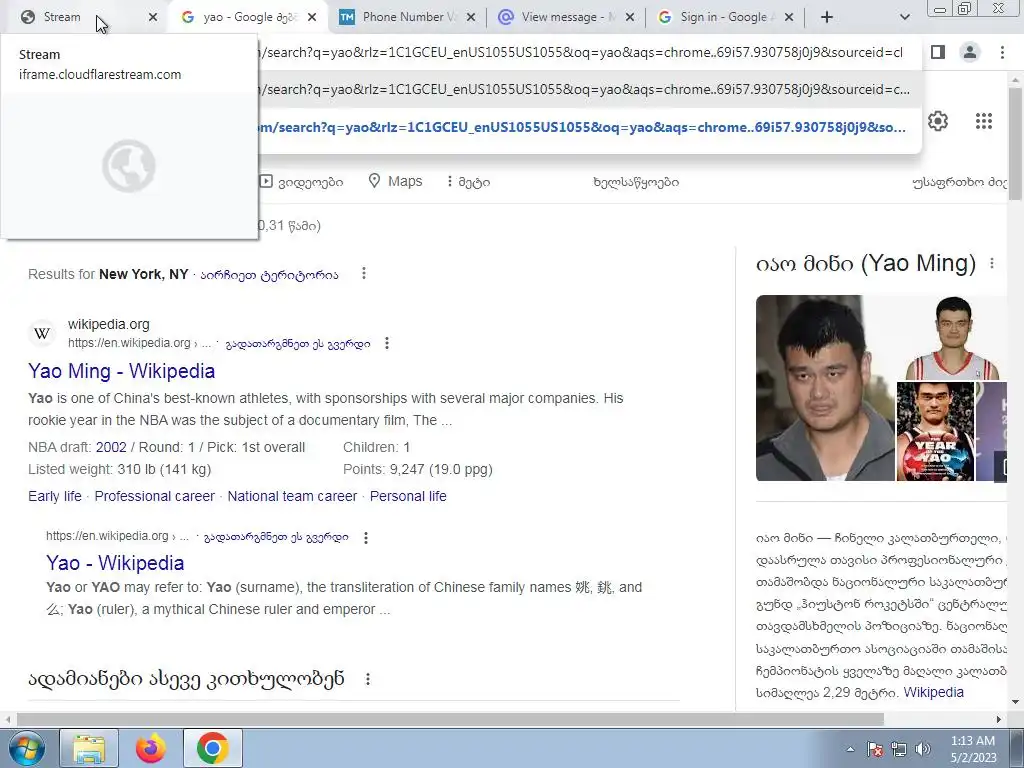Open a new browser tab
This screenshot has width=1024, height=768.
click(827, 17)
